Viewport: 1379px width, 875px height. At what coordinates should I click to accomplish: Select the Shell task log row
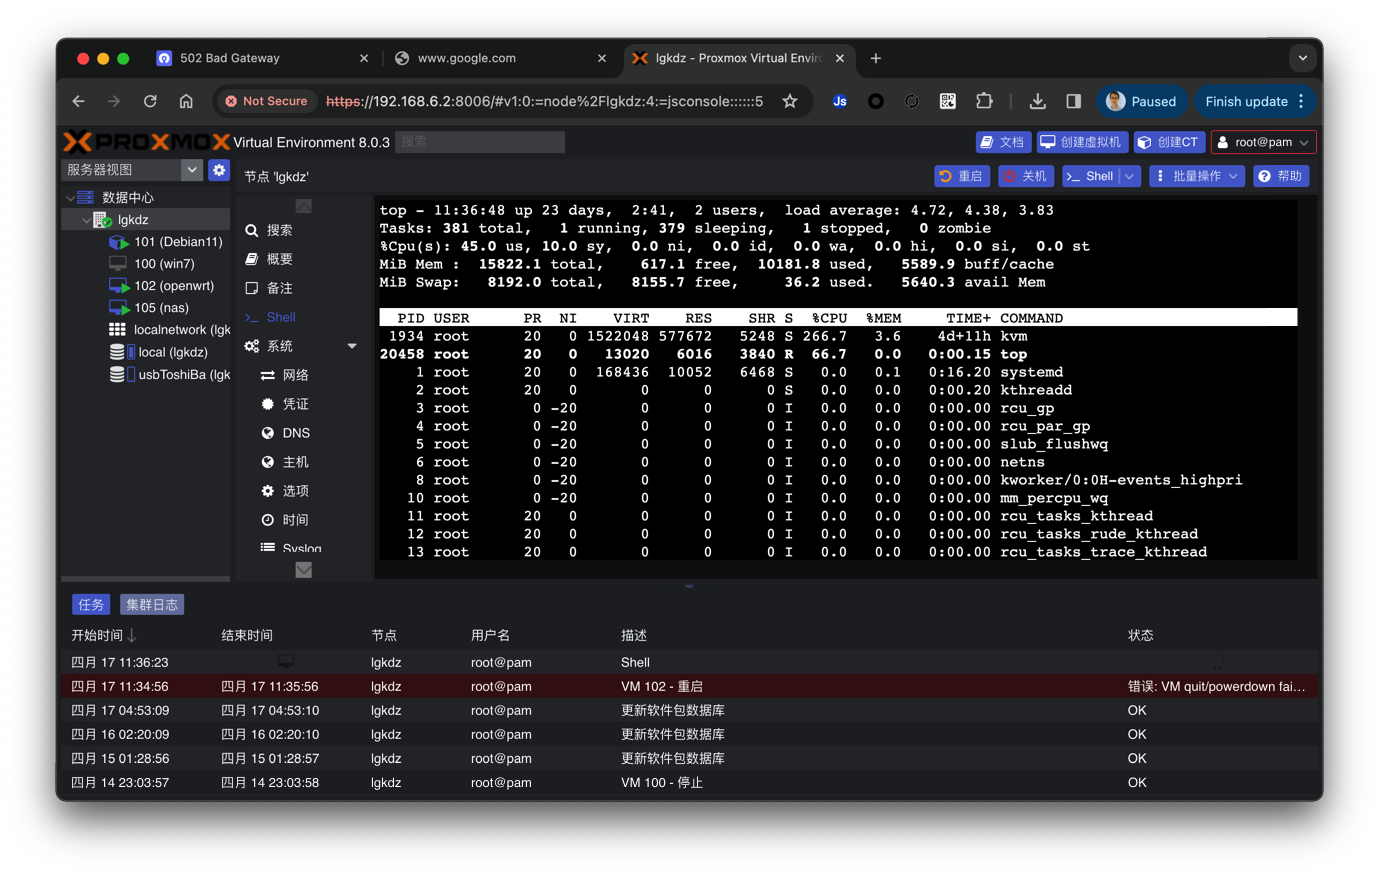click(x=689, y=662)
